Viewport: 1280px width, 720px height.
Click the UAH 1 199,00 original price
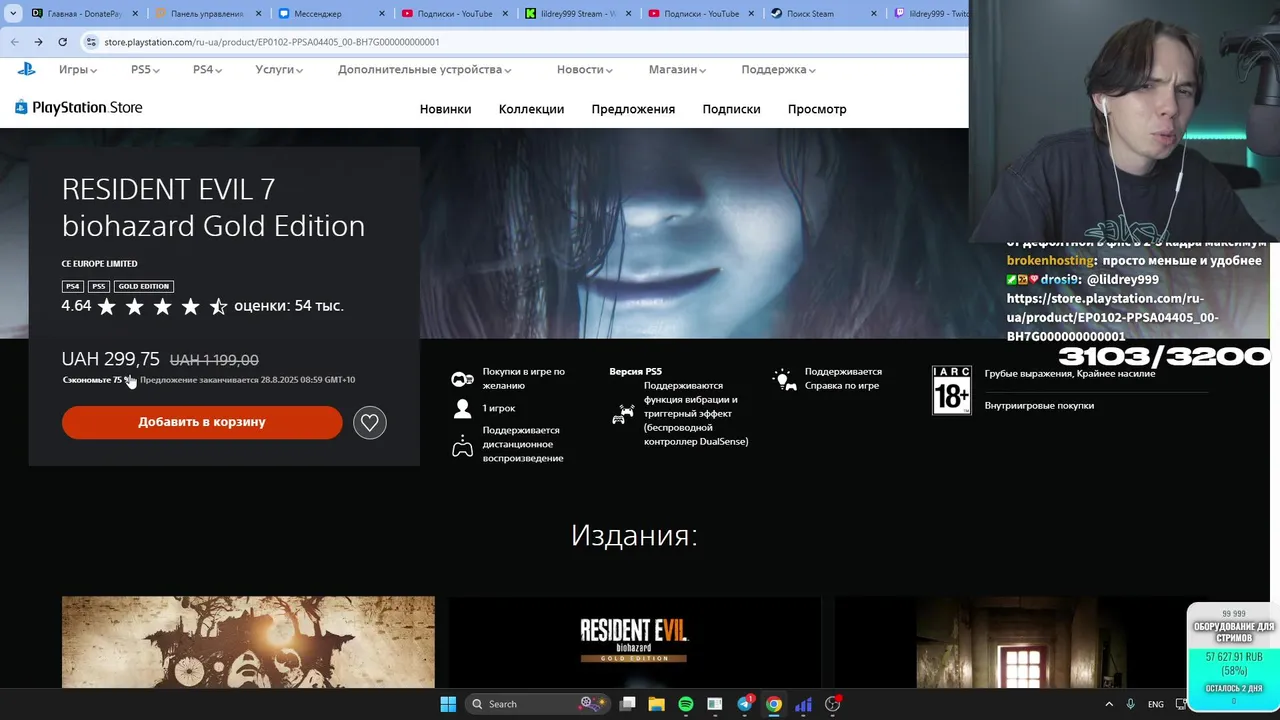(214, 360)
